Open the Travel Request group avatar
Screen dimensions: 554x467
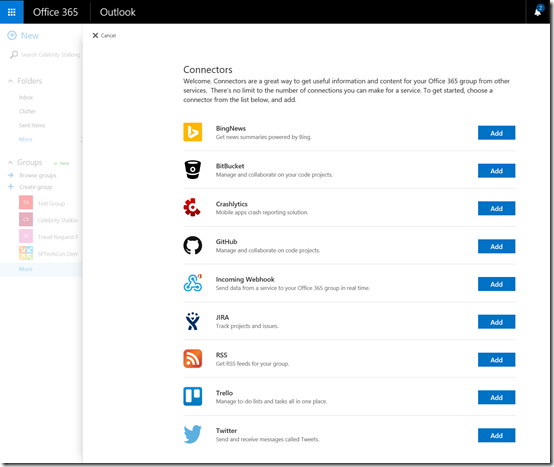tap(26, 236)
